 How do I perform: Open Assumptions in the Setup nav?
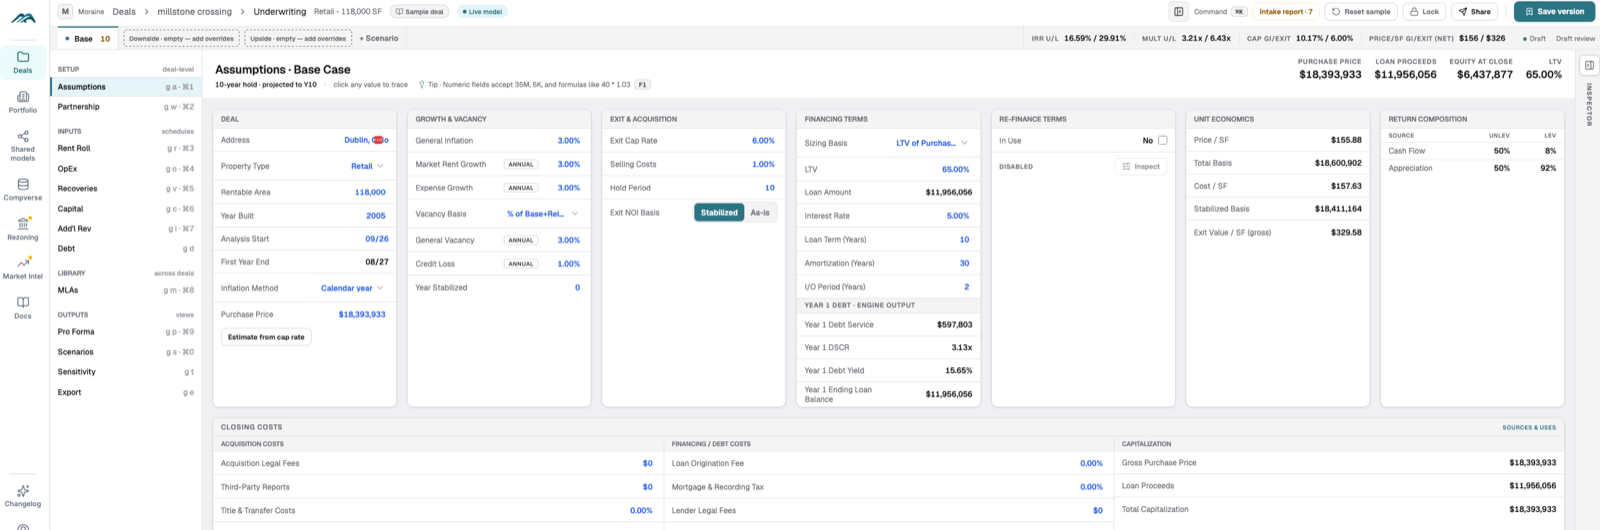tap(126, 87)
